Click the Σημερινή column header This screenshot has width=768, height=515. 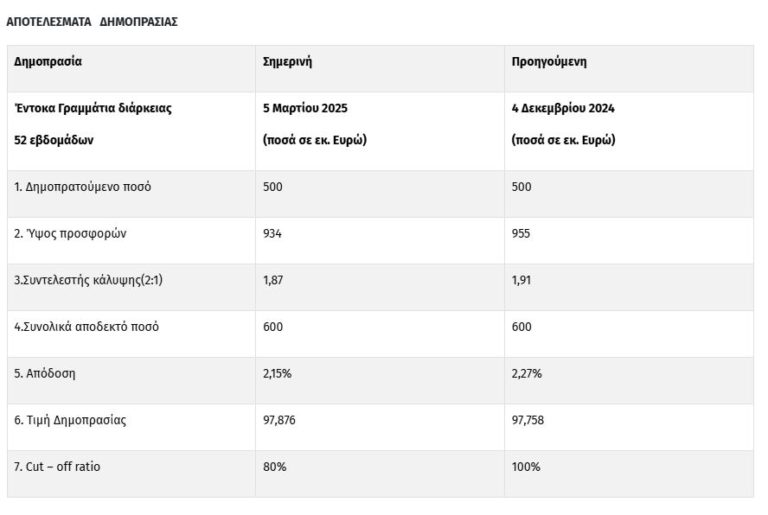[287, 61]
